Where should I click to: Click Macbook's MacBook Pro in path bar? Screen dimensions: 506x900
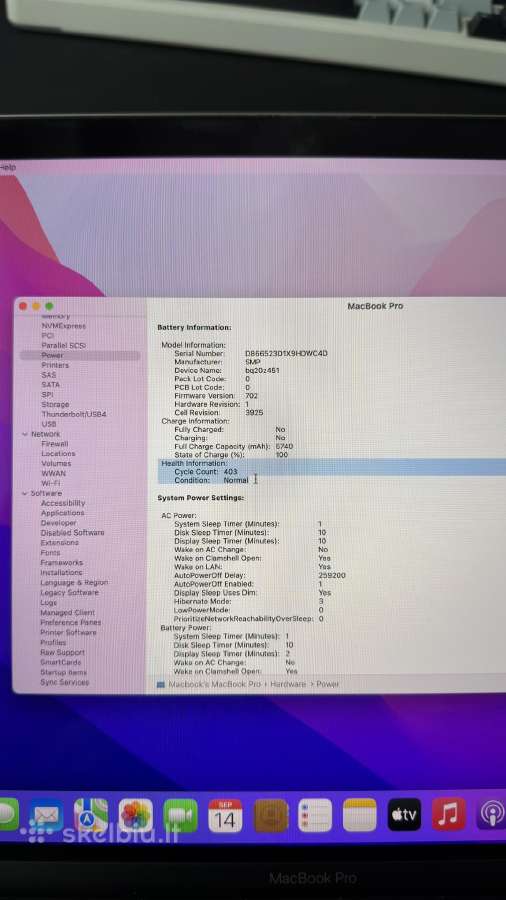click(214, 684)
